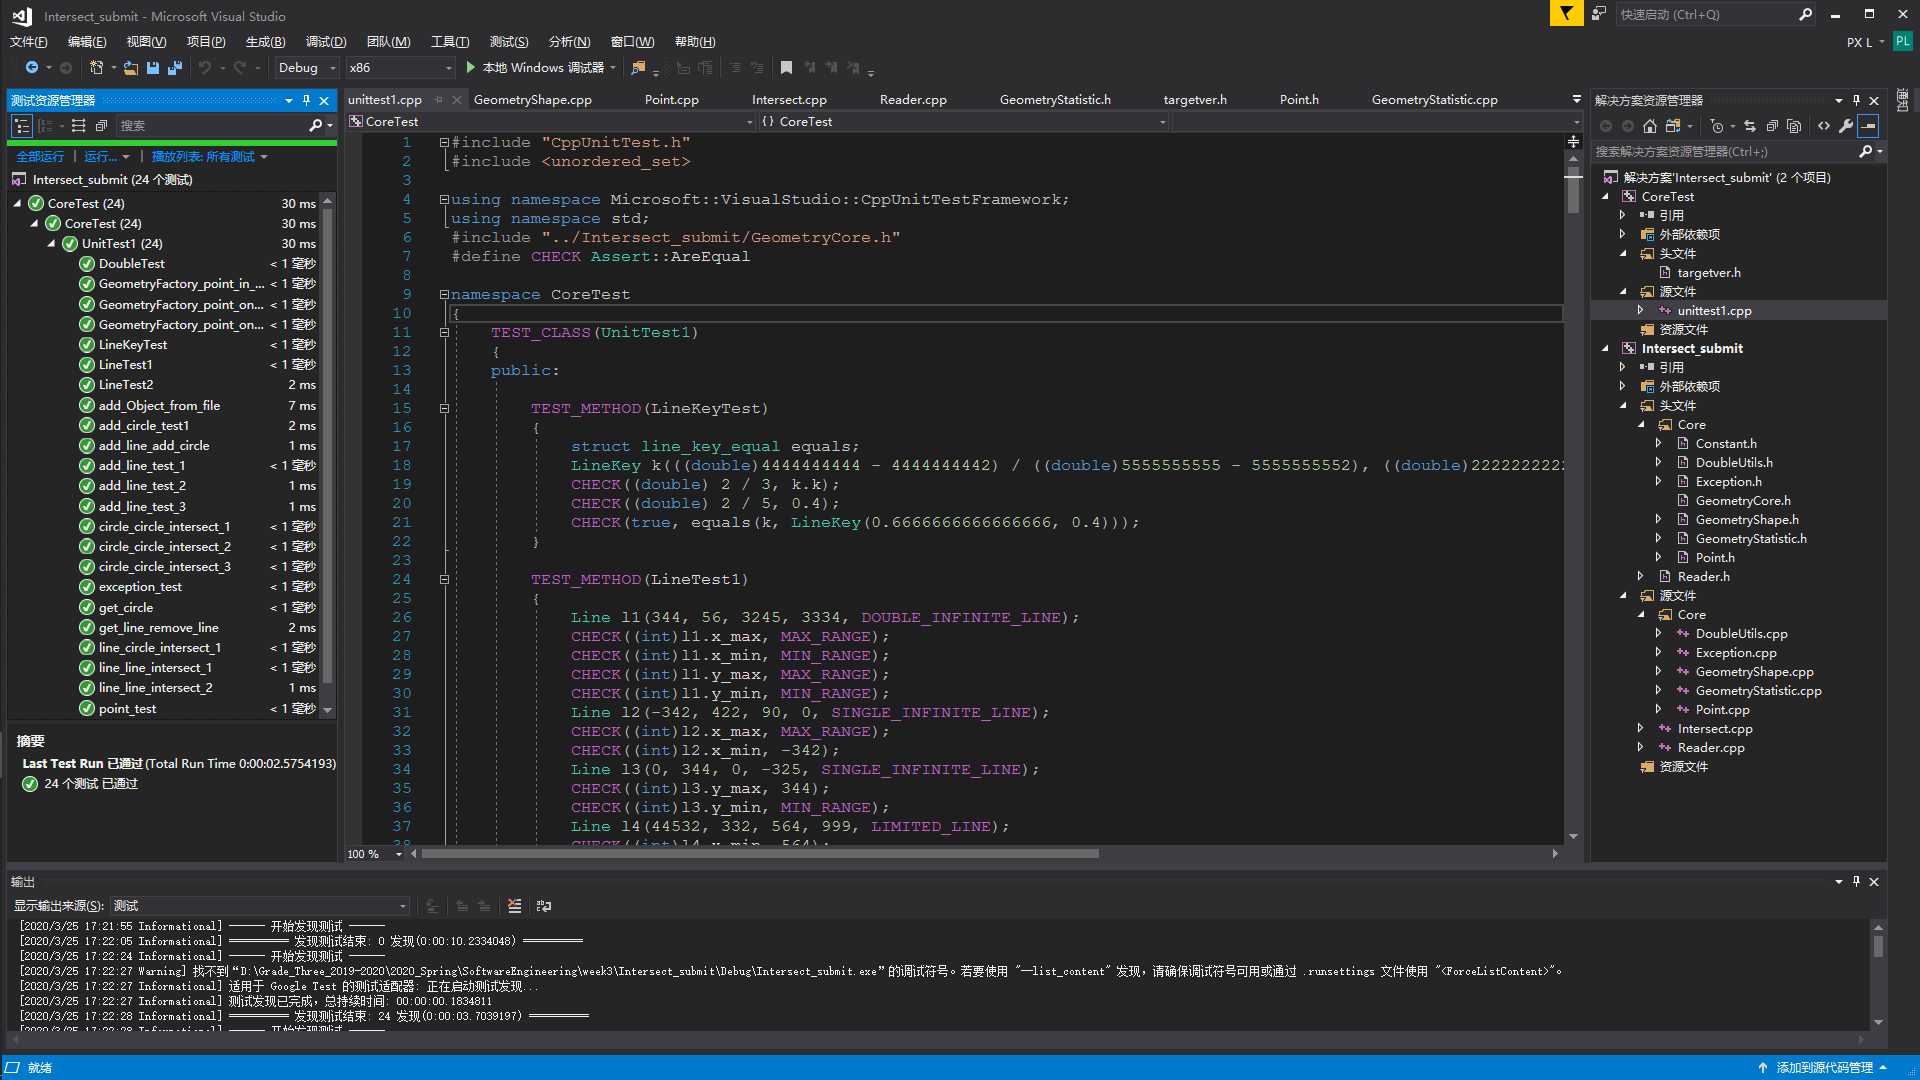Image resolution: width=1920 pixels, height=1080 pixels.
Task: Open GeometryCore.h in Solution Explorer
Action: click(x=1743, y=501)
